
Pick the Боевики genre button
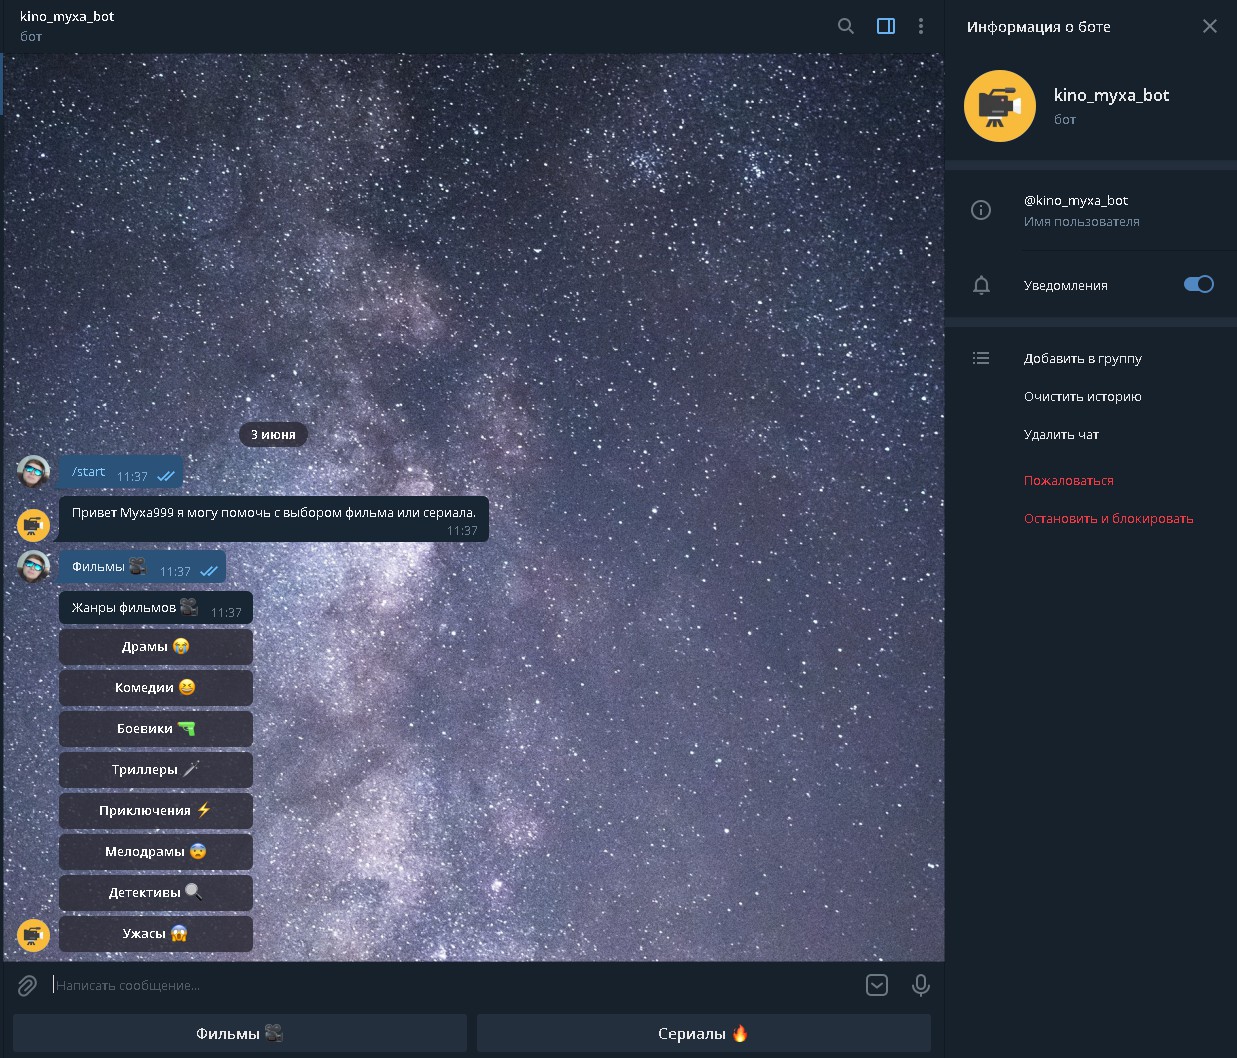click(156, 729)
